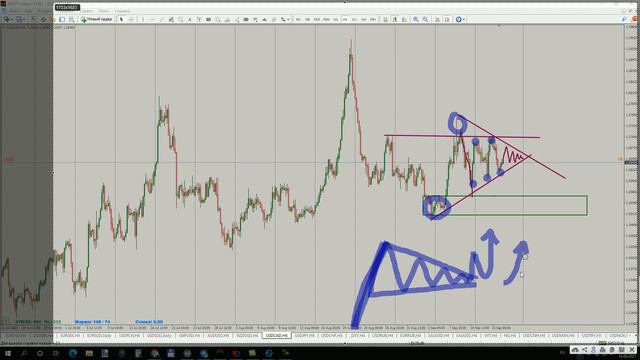Toggle chart shift icon

(447, 19)
